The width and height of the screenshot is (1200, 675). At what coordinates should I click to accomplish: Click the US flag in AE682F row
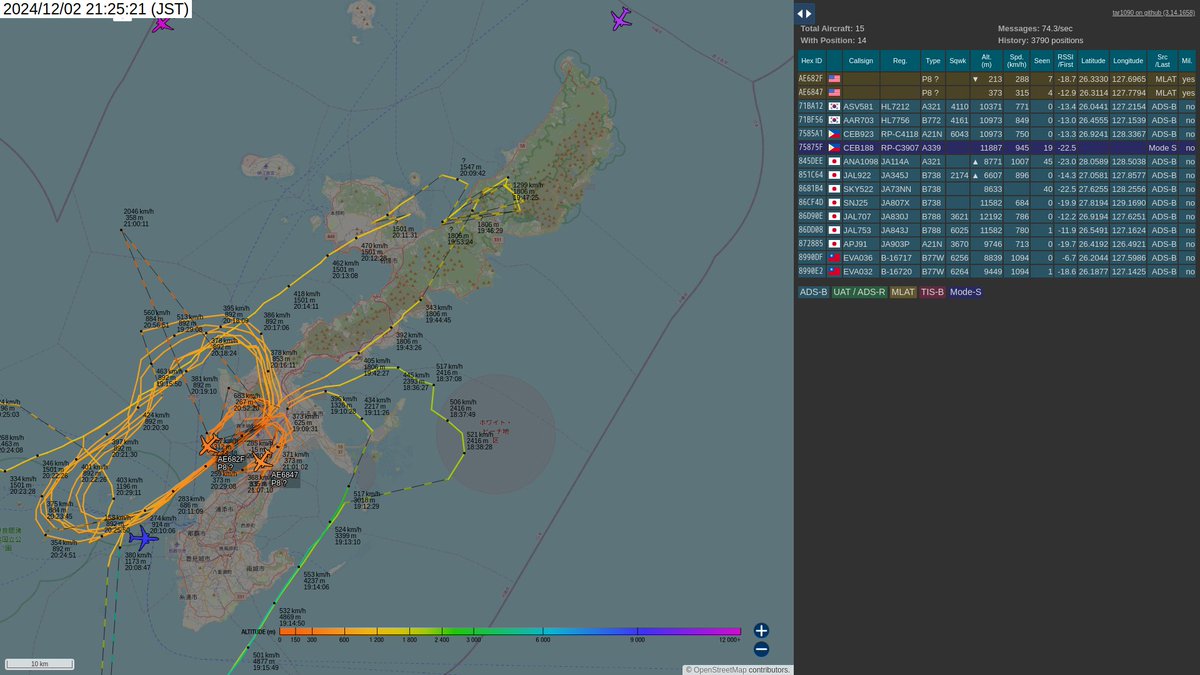pyautogui.click(x=834, y=78)
